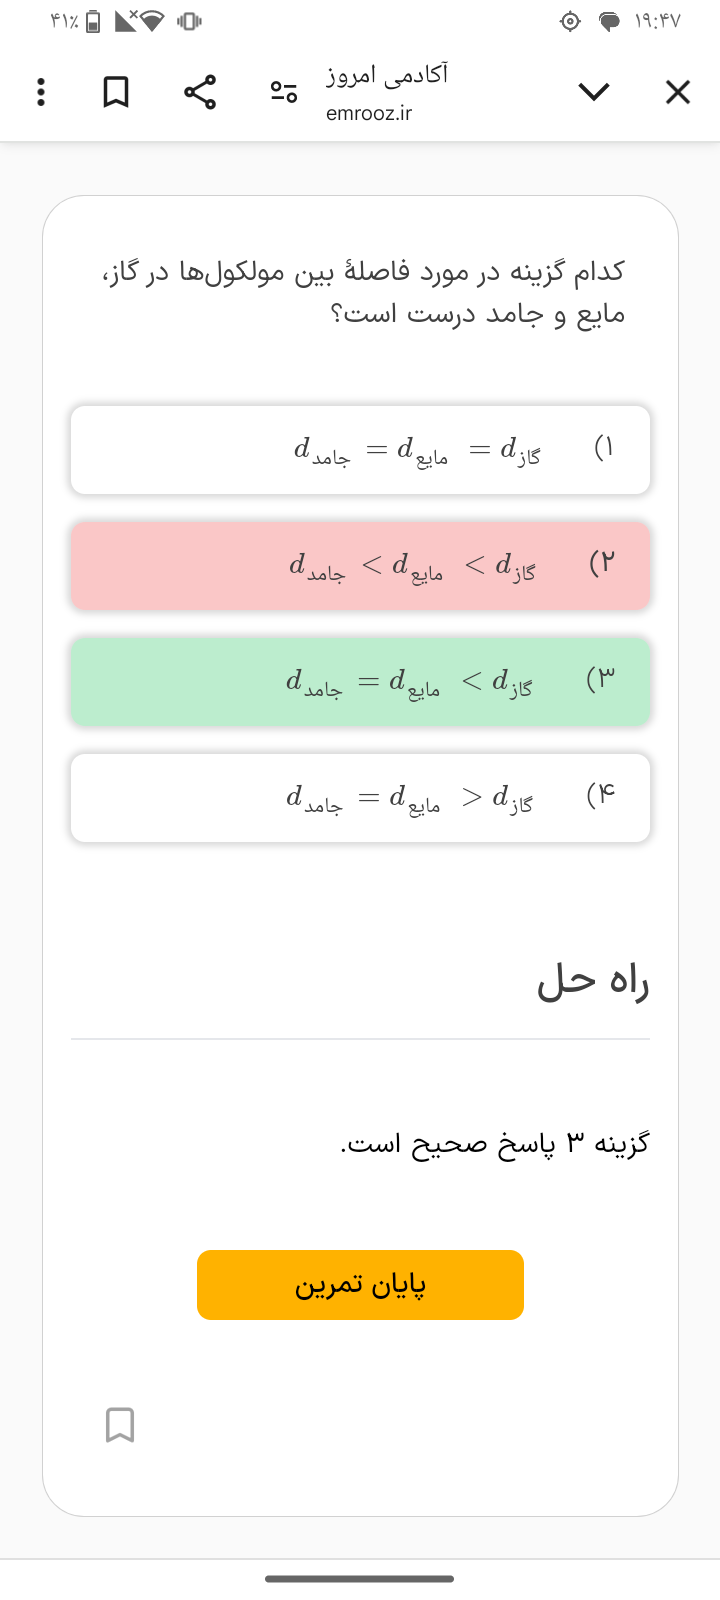Tap the share icon in the toolbar
Image resolution: width=720 pixels, height=1600 pixels.
(x=200, y=92)
